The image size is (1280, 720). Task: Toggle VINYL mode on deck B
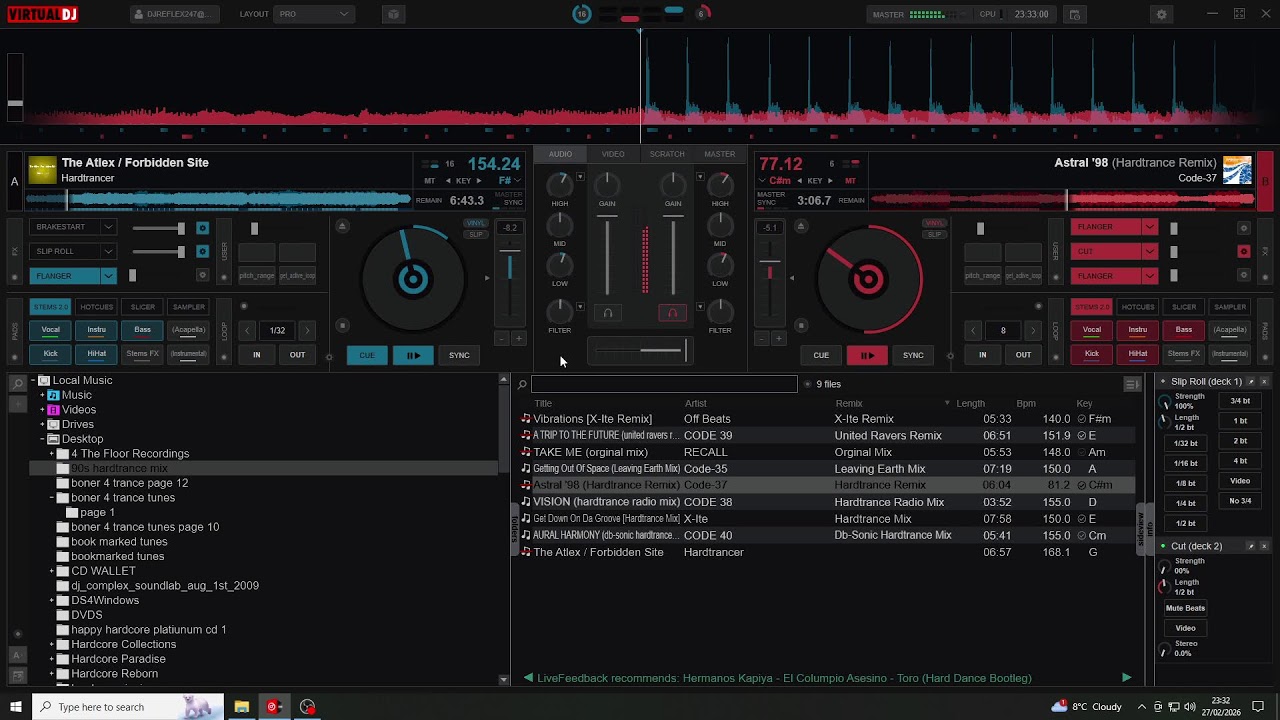tap(935, 223)
